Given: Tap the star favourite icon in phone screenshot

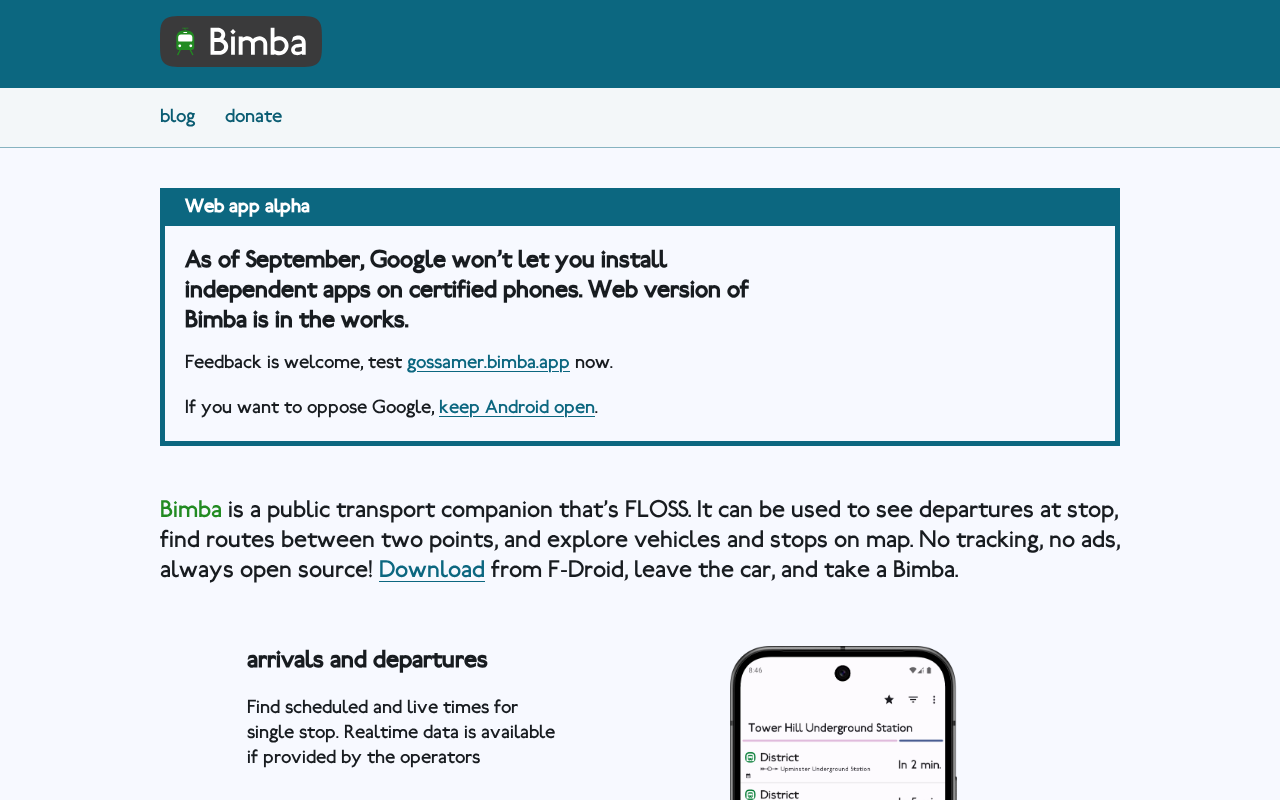Looking at the screenshot, I should click(889, 700).
